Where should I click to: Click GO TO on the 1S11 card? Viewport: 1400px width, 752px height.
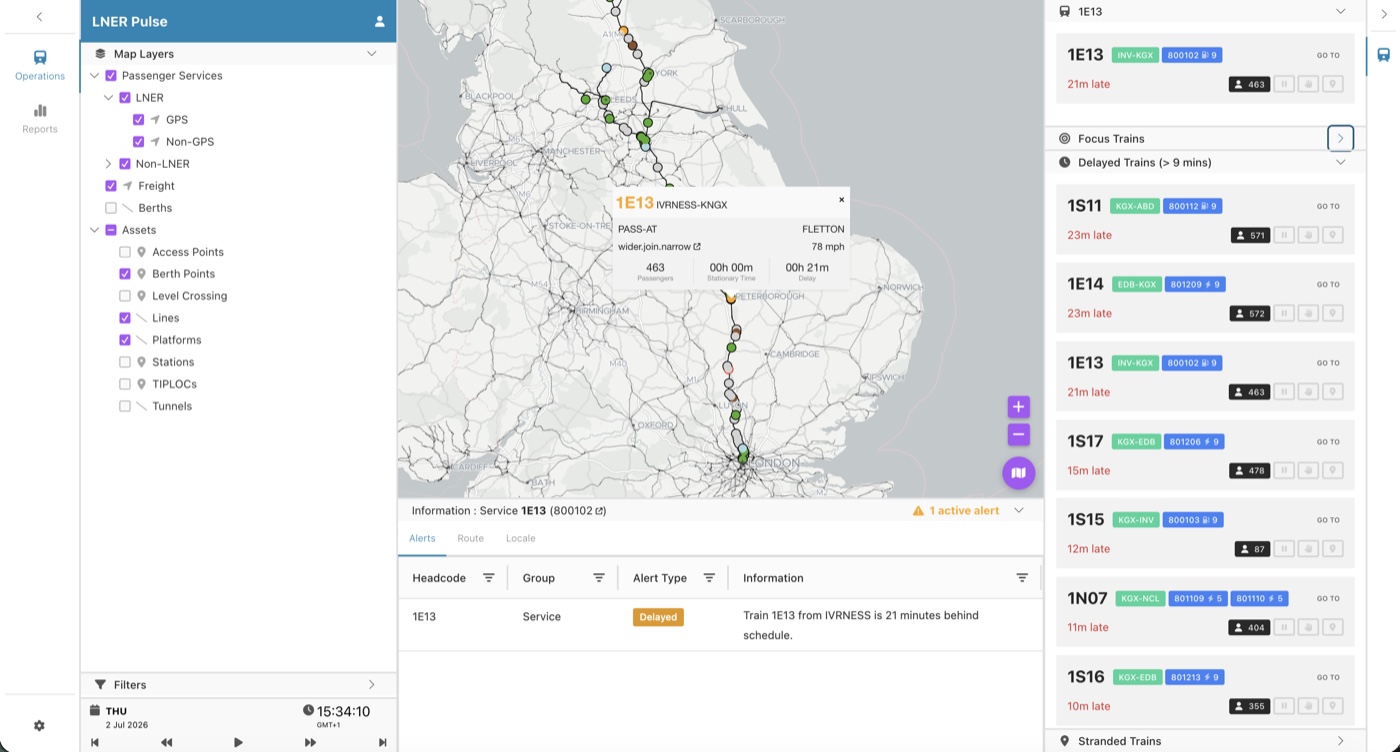pyautogui.click(x=1328, y=207)
